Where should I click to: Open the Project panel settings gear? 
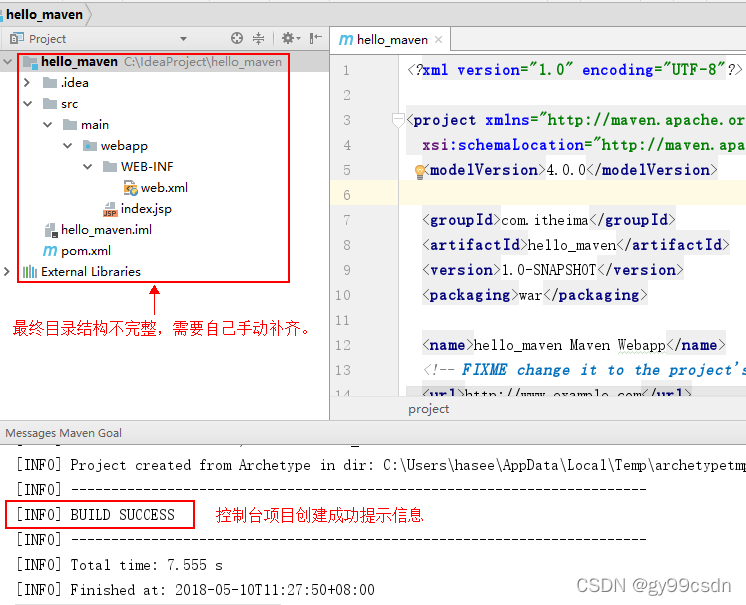point(290,38)
